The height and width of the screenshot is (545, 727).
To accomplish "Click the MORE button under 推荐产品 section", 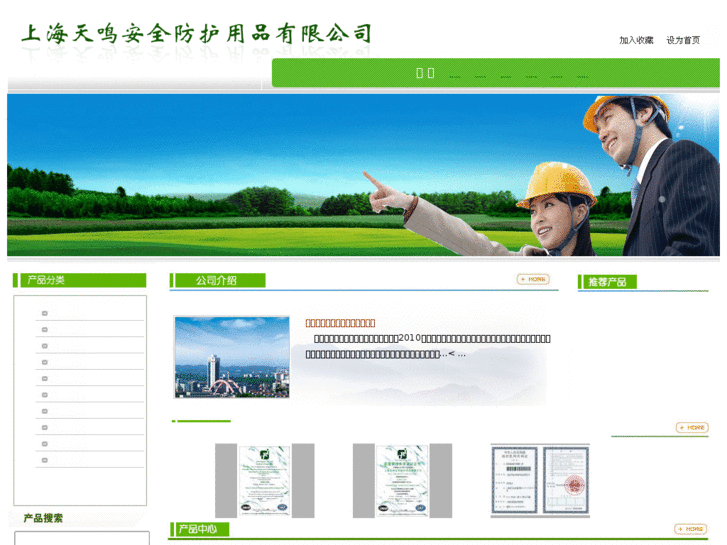I will 692,427.
